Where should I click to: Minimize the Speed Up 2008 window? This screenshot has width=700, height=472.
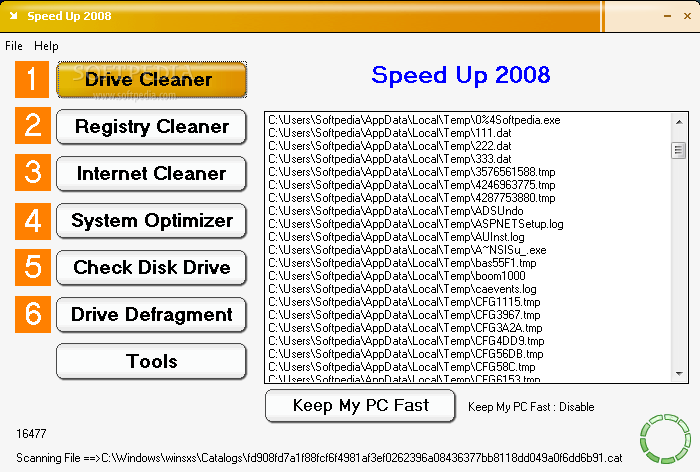[667, 16]
